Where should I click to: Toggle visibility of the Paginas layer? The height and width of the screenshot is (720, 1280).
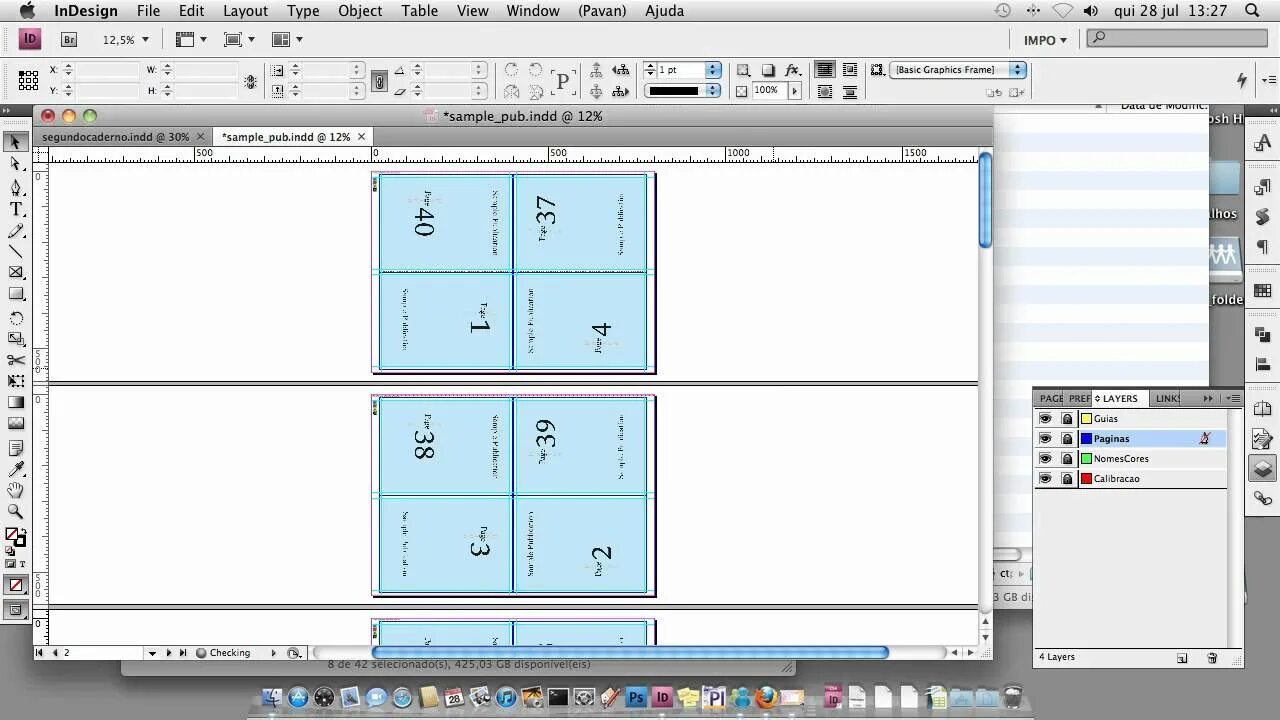click(x=1045, y=439)
